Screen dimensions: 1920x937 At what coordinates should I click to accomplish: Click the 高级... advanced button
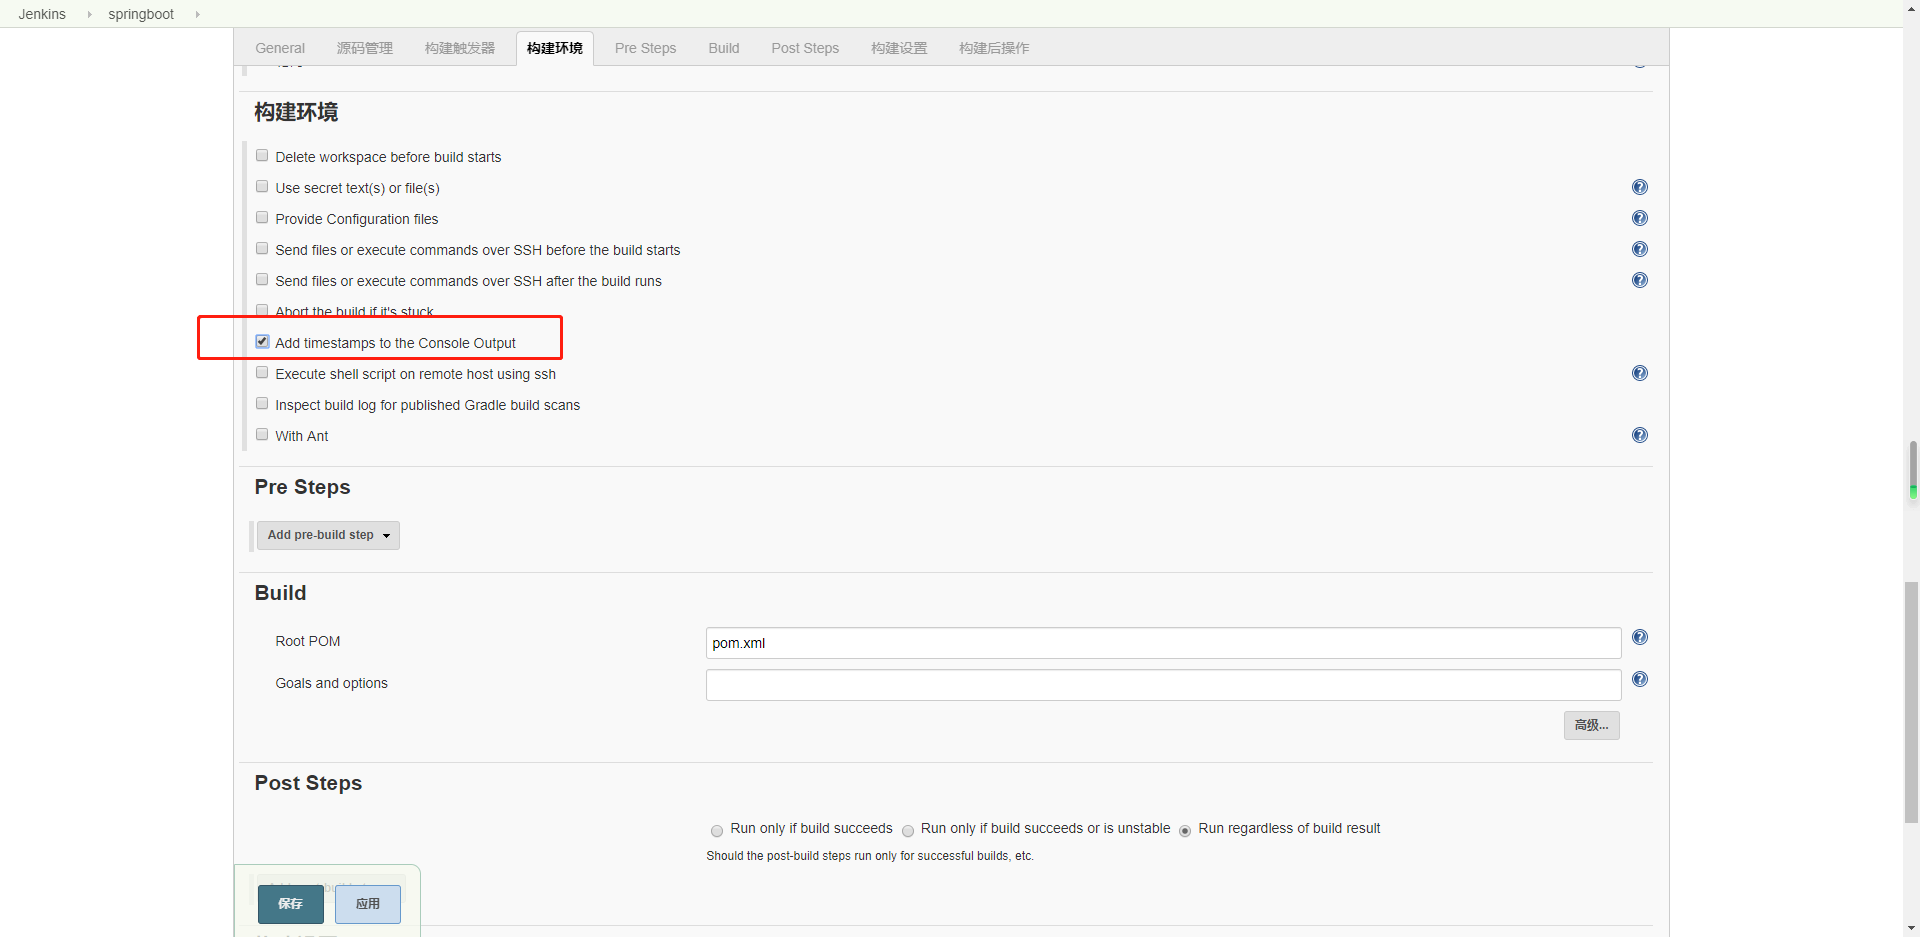click(x=1592, y=725)
